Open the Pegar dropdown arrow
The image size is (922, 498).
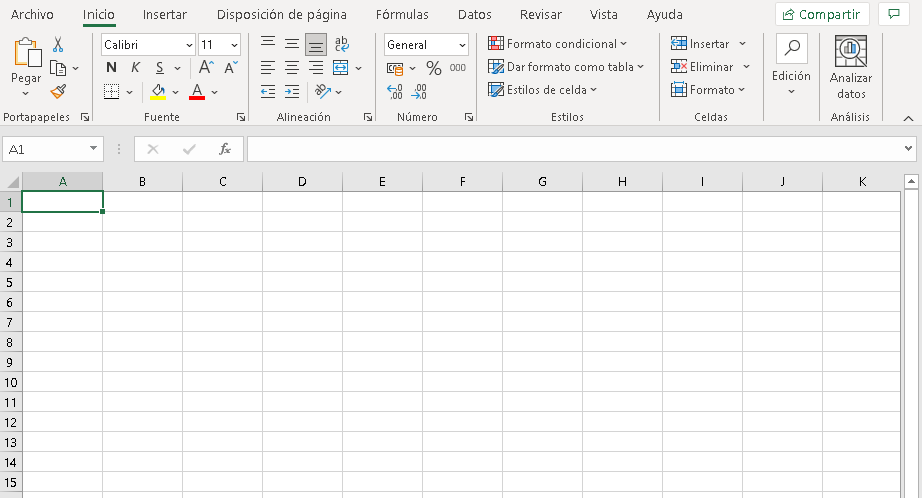click(25, 93)
